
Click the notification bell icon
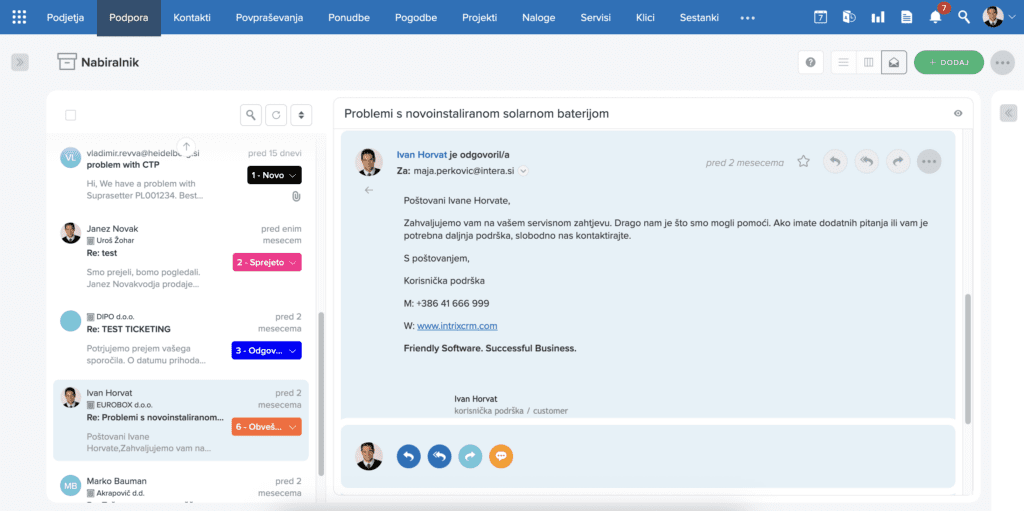(x=935, y=17)
